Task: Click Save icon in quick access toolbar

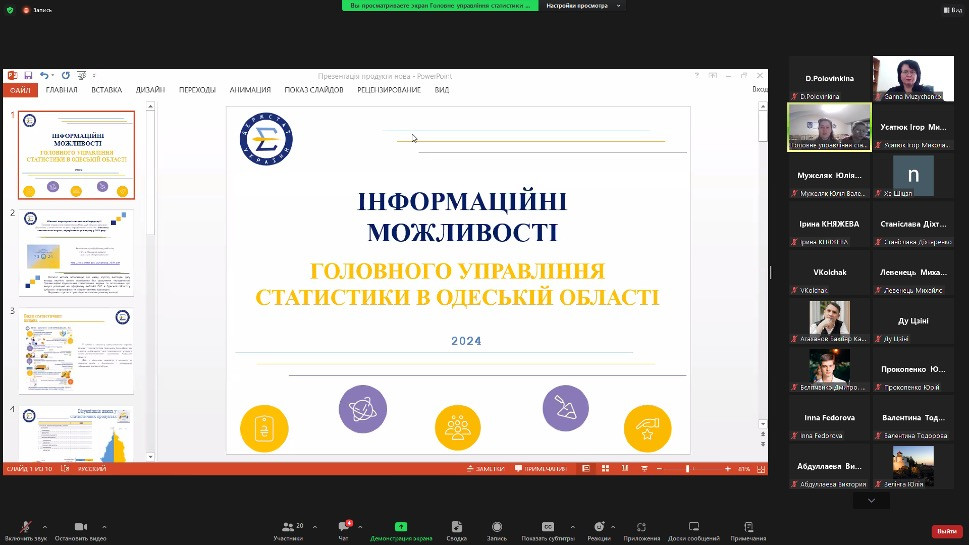Action: (x=28, y=75)
